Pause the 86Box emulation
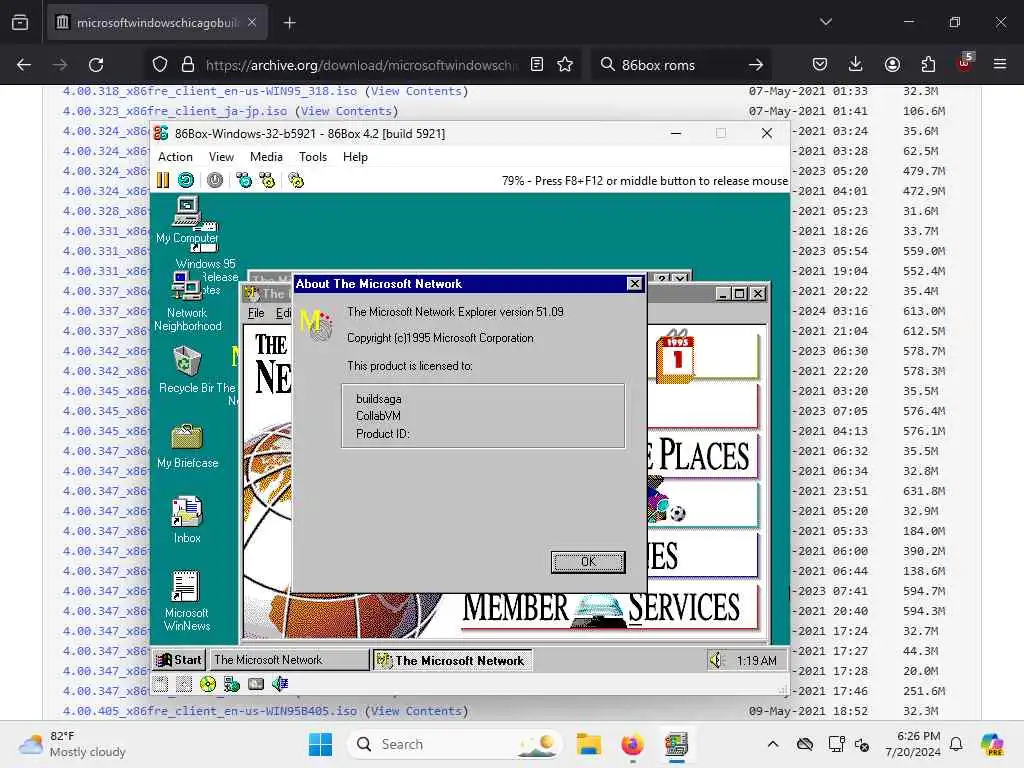1024x768 pixels. pos(163,180)
